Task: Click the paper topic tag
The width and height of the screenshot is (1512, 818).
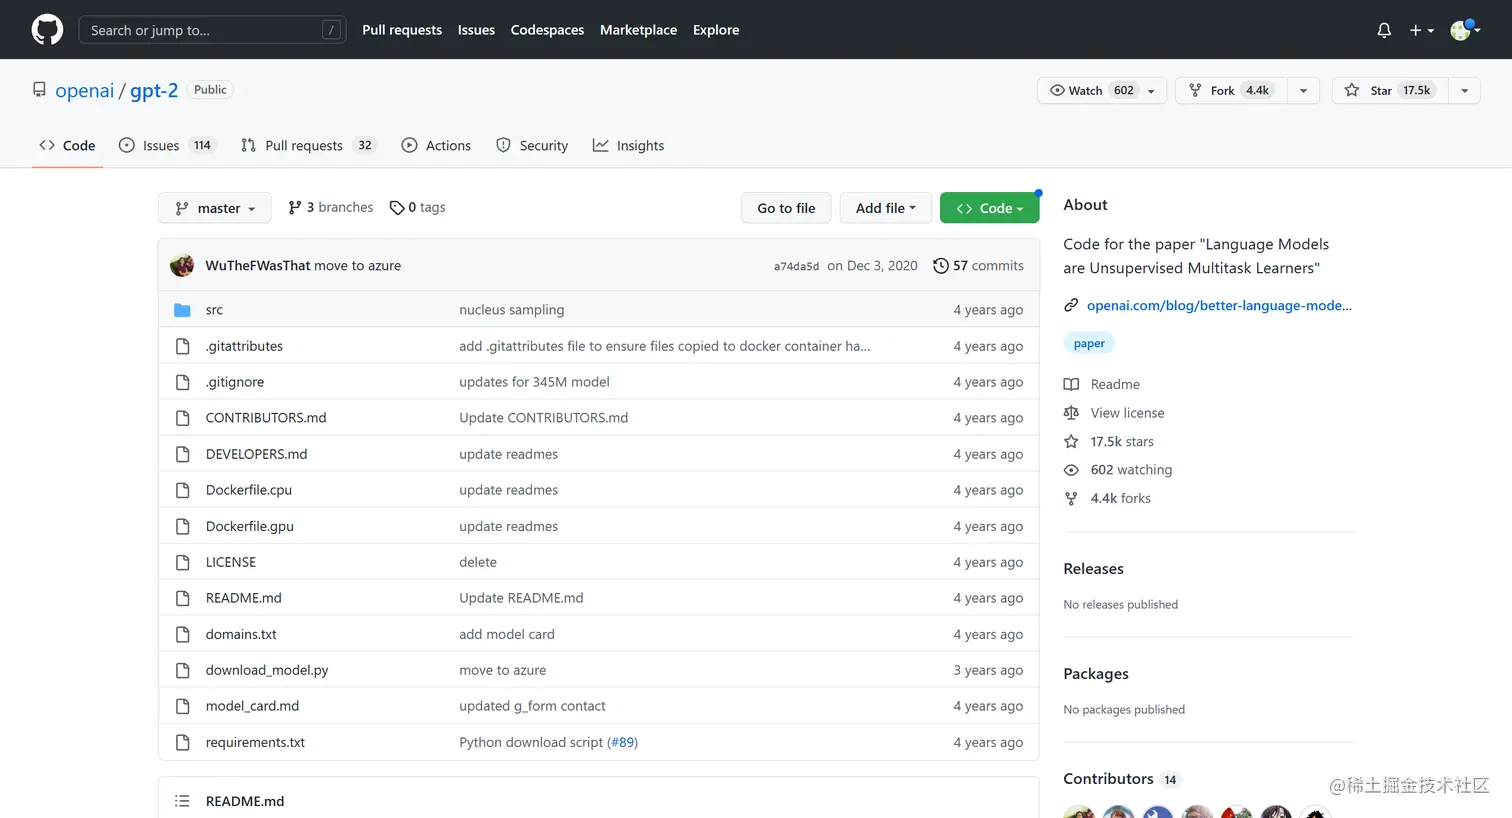Action: 1089,344
